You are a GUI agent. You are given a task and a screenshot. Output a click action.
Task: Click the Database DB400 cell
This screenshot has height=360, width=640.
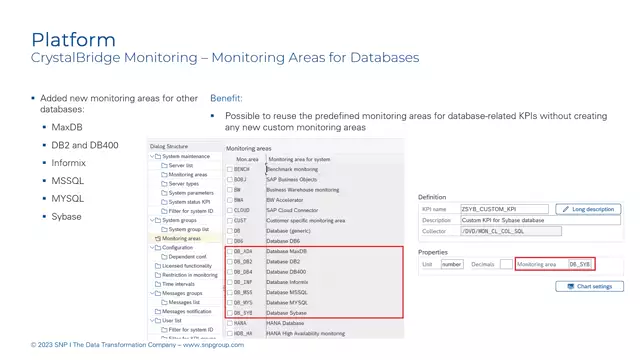[286, 272]
